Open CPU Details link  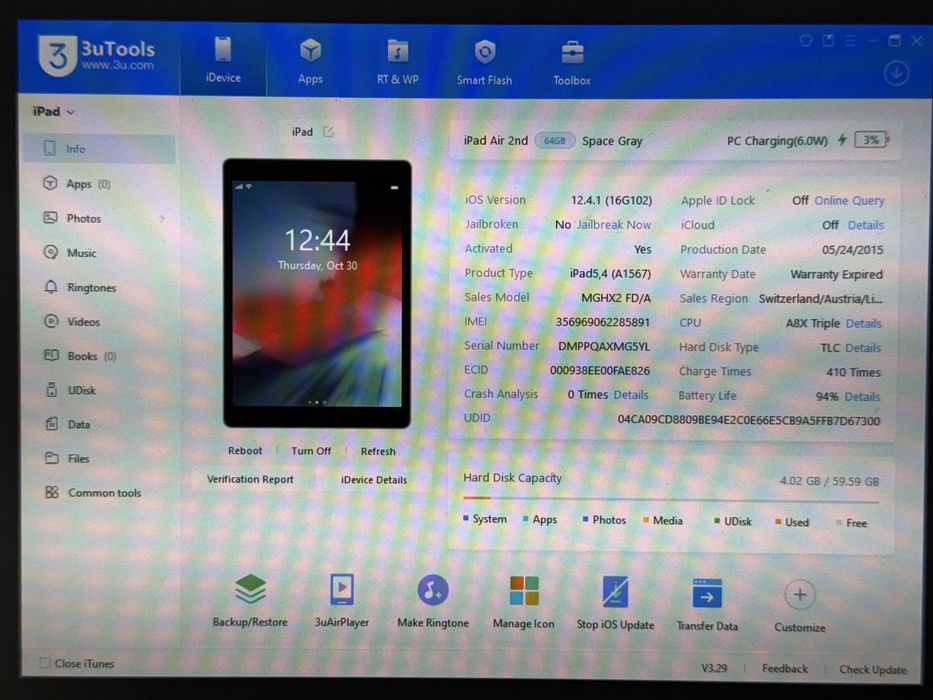(863, 323)
